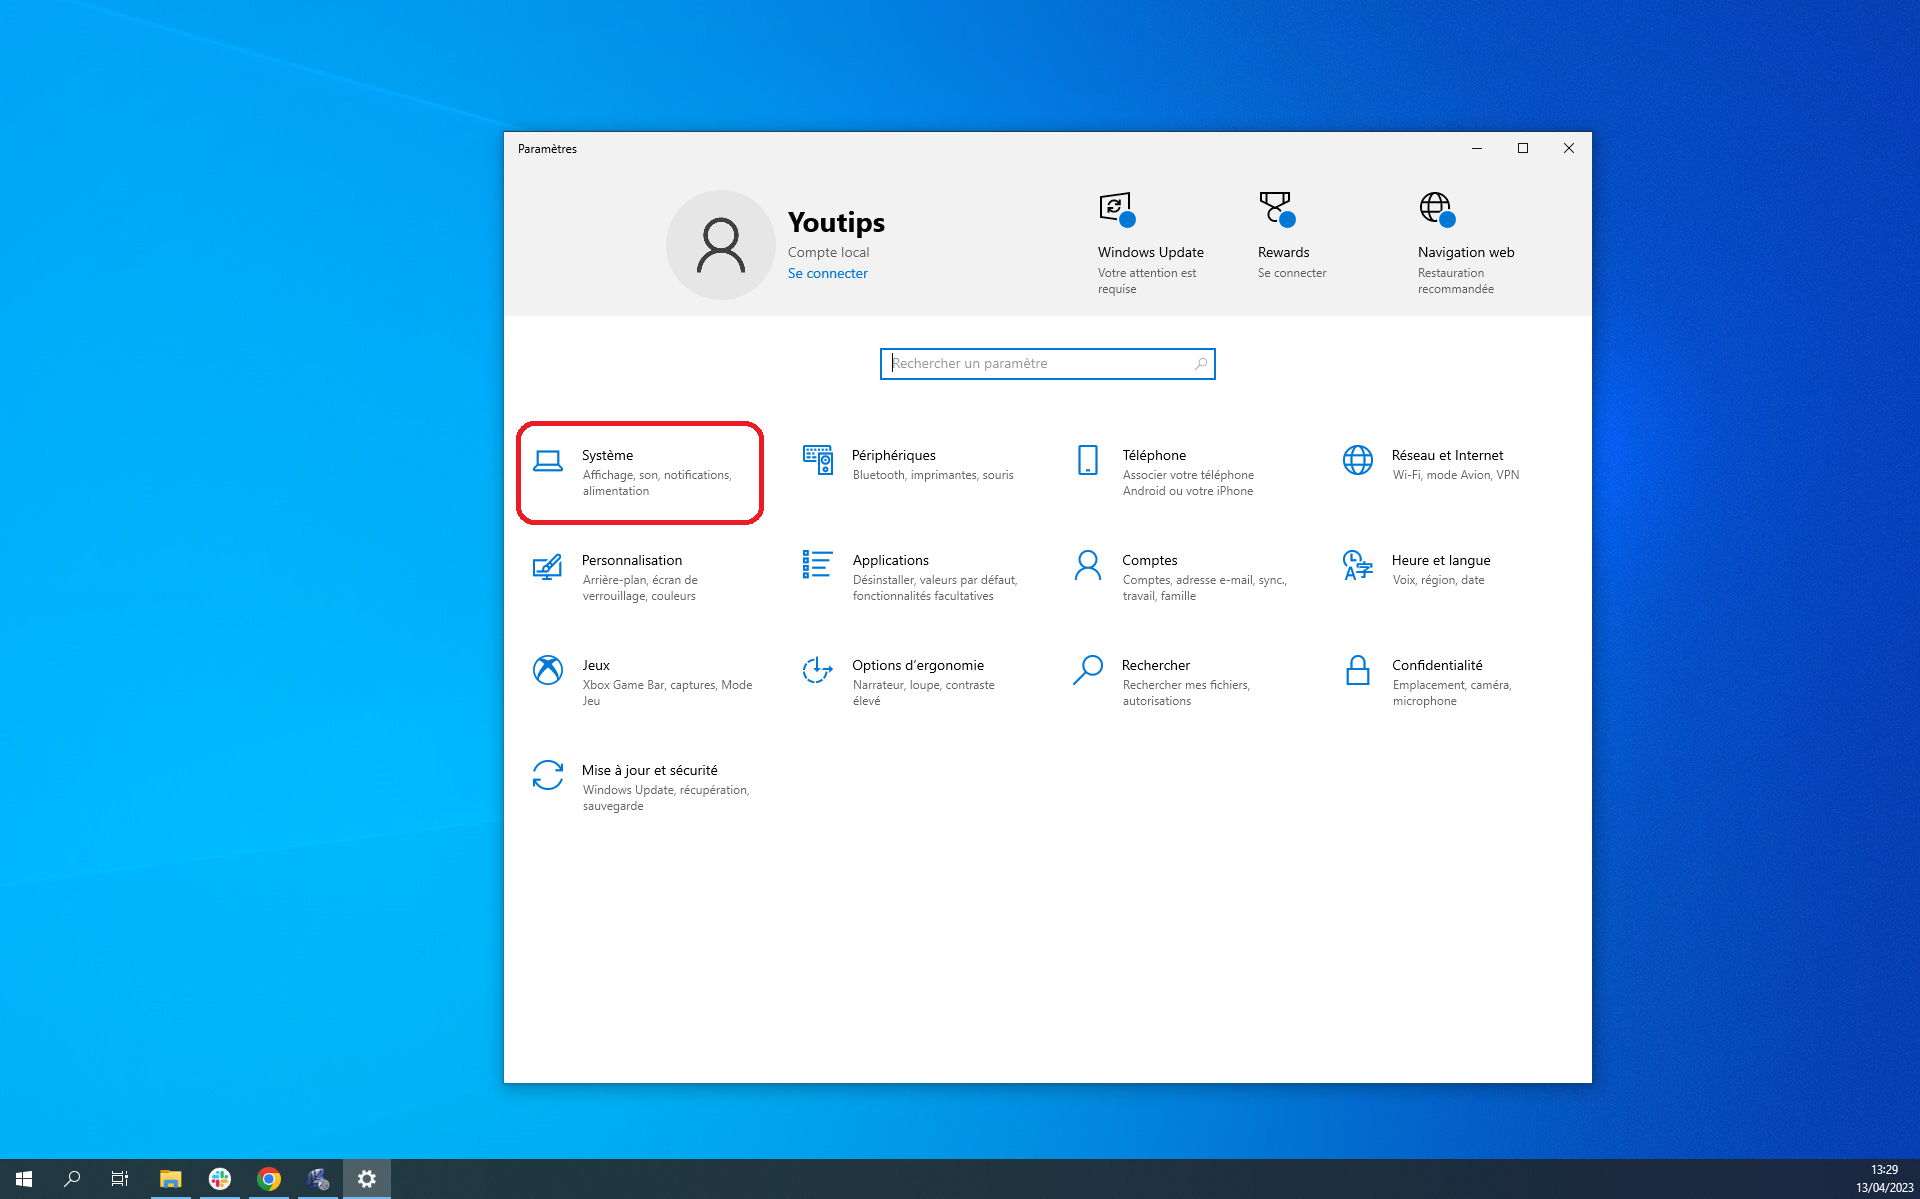1920x1199 pixels.
Task: Click the Confidentialité padlock icon
Action: tap(1357, 670)
